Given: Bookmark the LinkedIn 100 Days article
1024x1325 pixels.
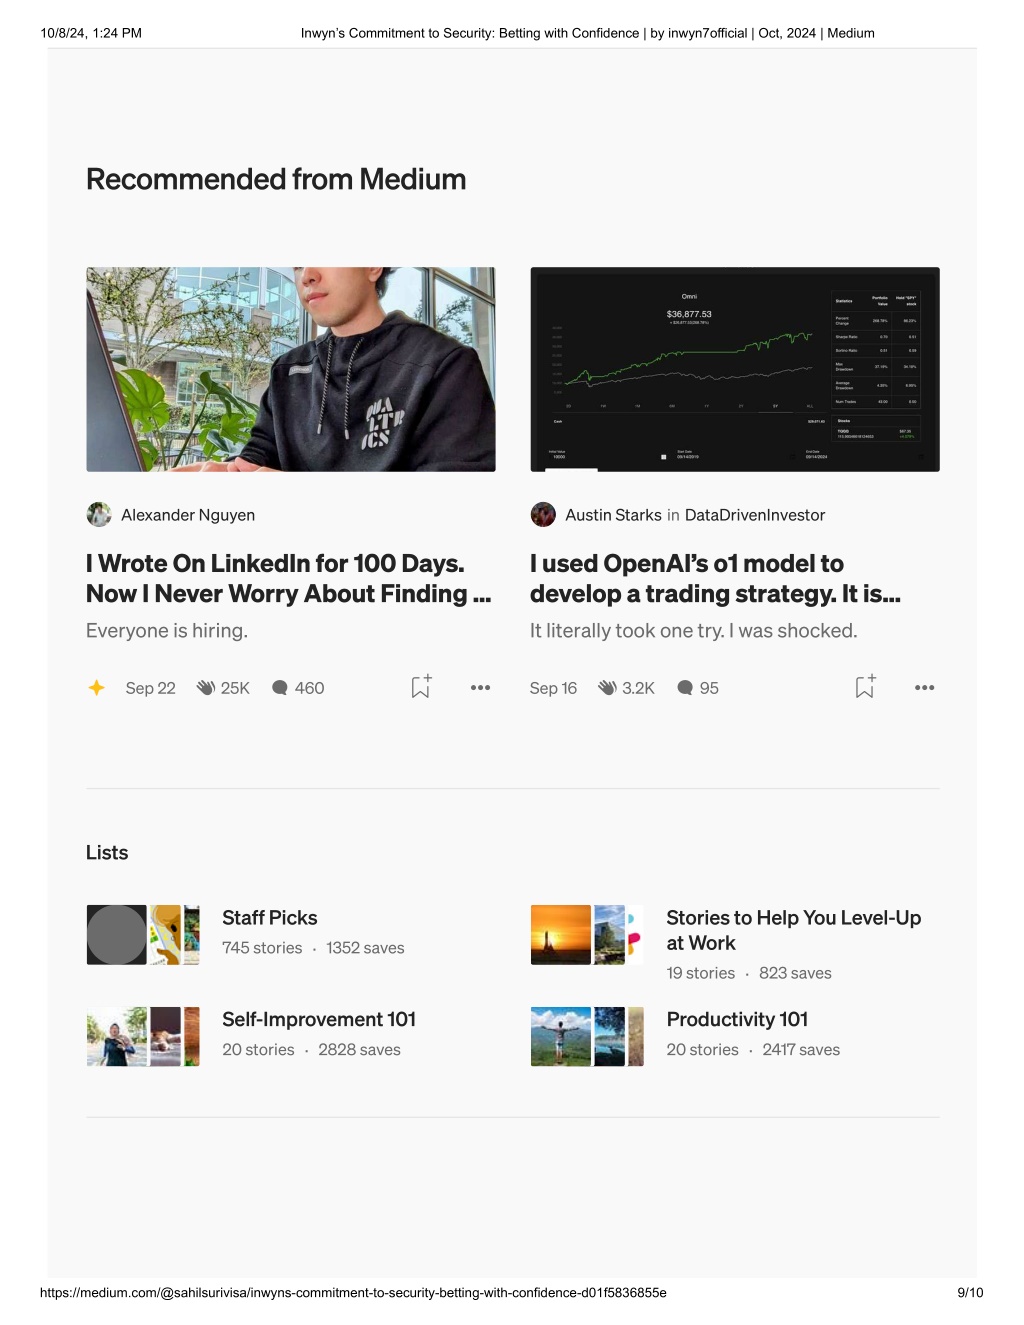Looking at the screenshot, I should click(421, 687).
